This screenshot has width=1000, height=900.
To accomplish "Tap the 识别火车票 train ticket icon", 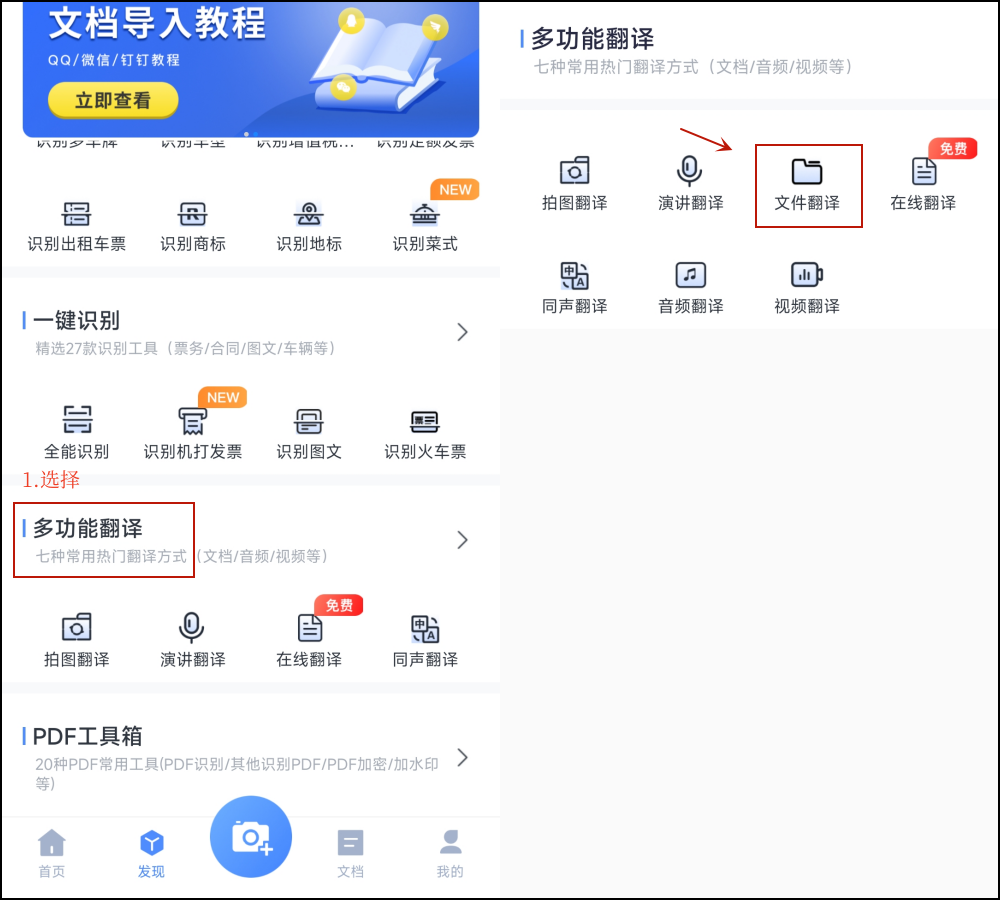I will [425, 434].
